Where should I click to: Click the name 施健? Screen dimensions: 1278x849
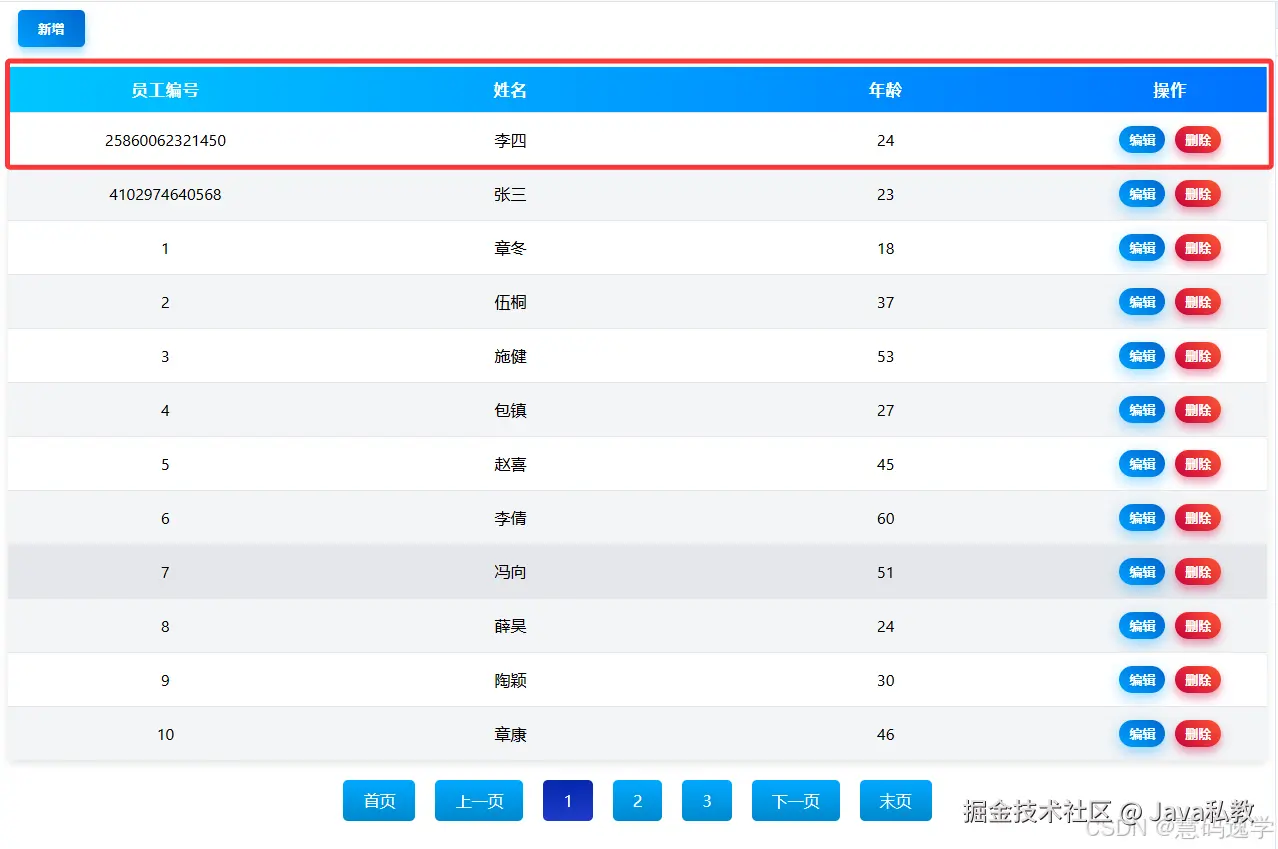click(x=510, y=357)
